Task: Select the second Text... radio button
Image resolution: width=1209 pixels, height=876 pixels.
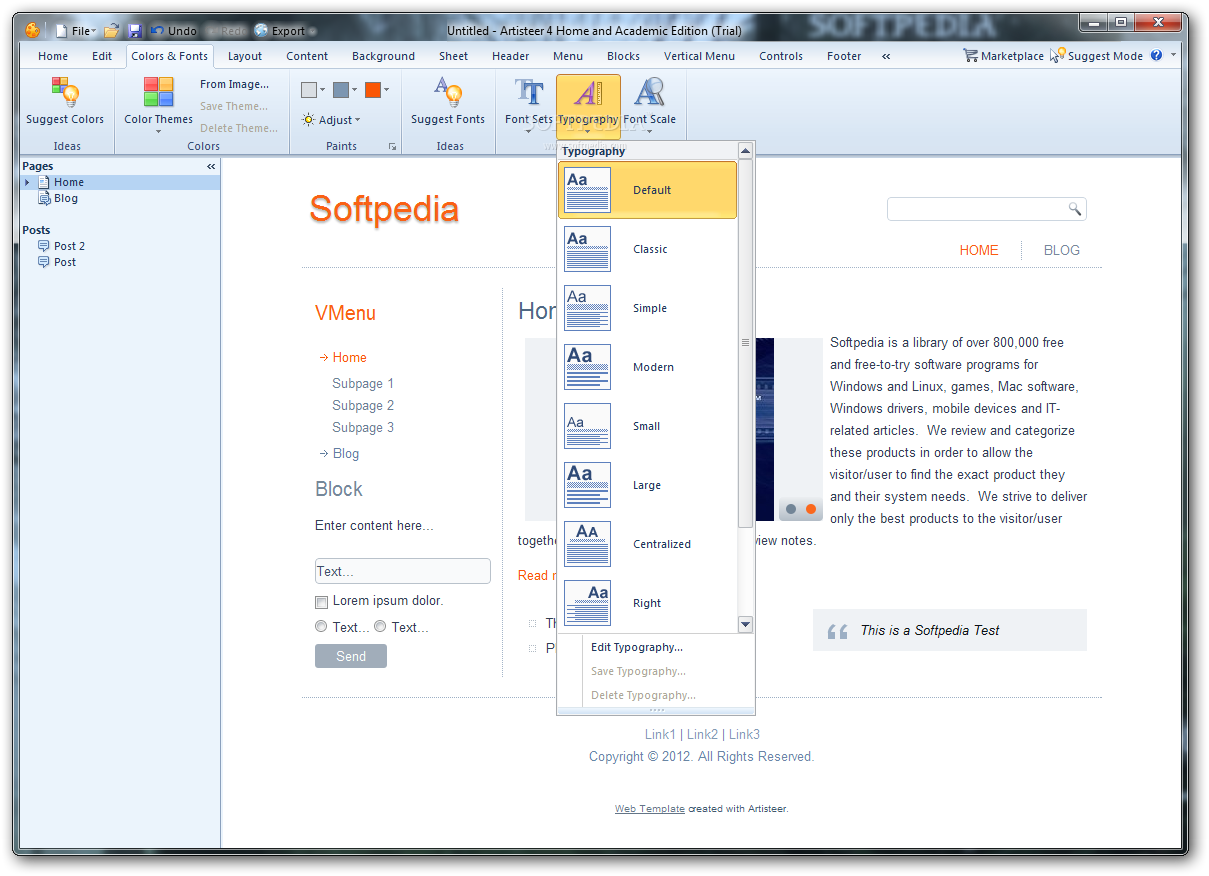Action: [380, 627]
